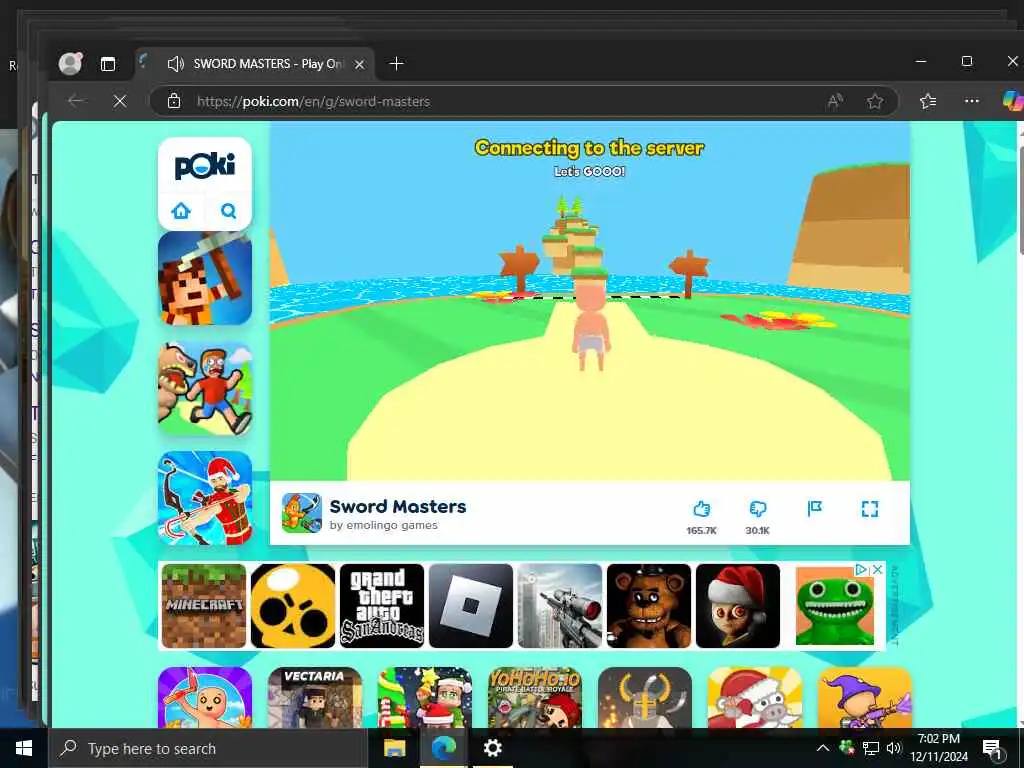Open Settings gear on taskbar

(492, 748)
